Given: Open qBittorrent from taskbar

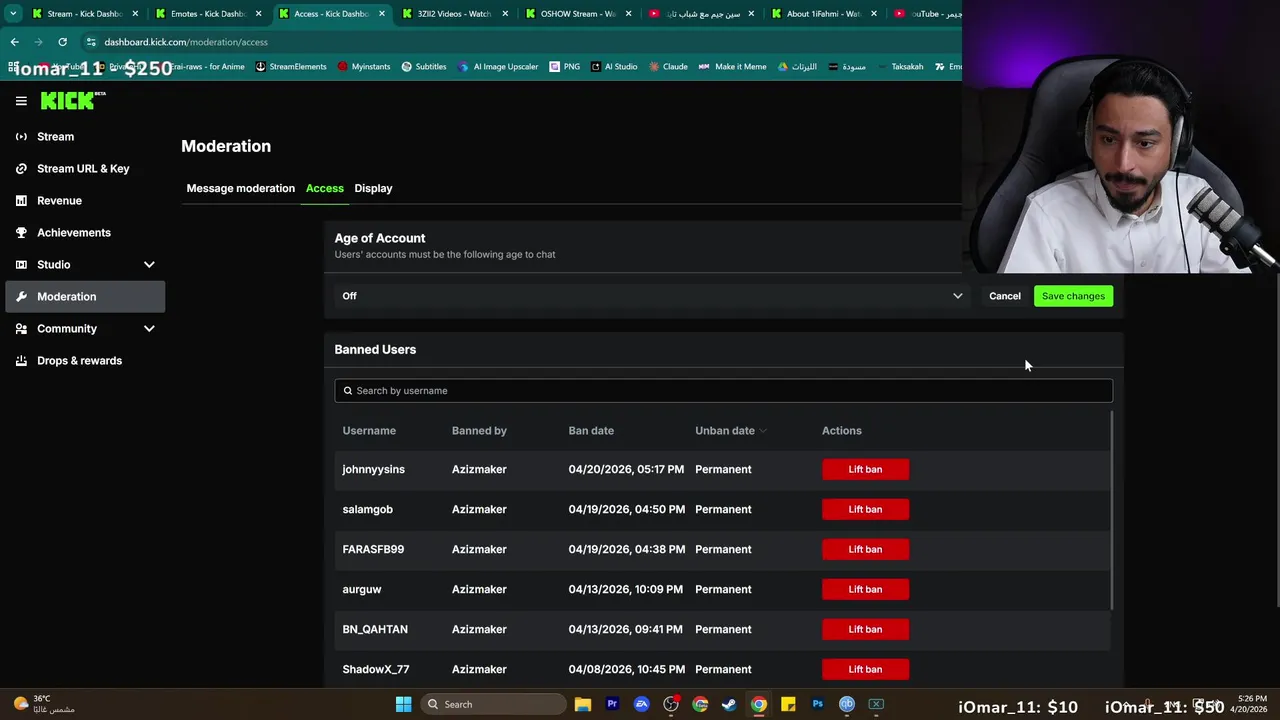Looking at the screenshot, I should click(847, 704).
